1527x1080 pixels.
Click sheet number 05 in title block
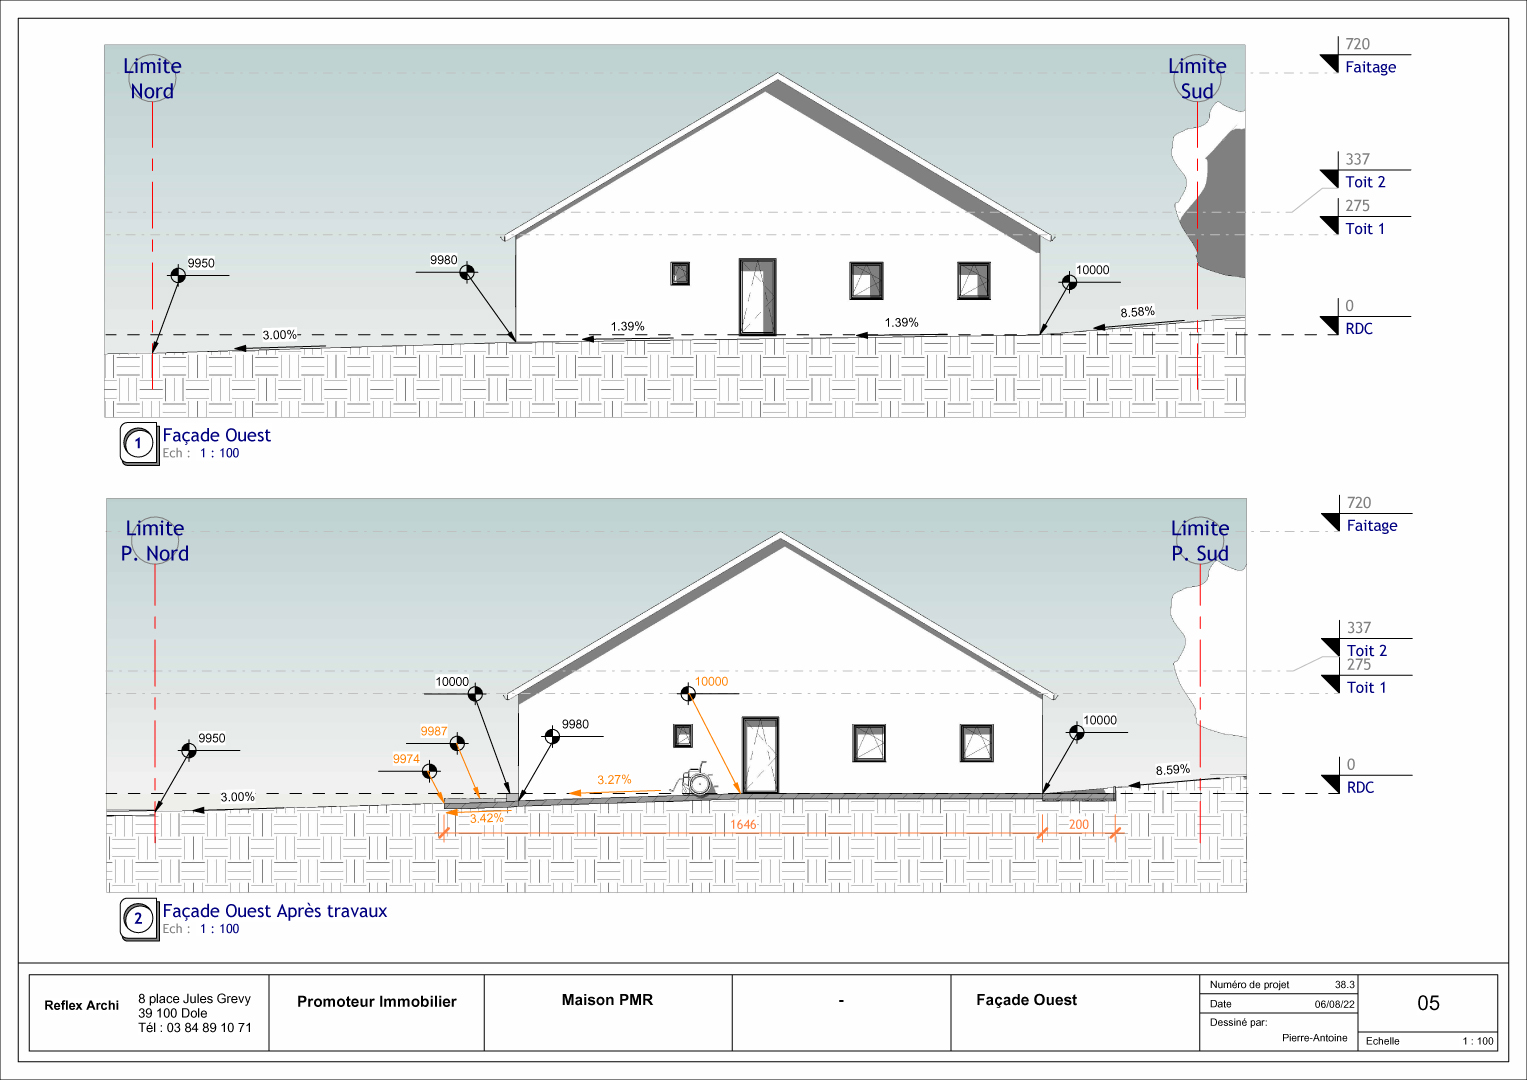tap(1428, 1003)
